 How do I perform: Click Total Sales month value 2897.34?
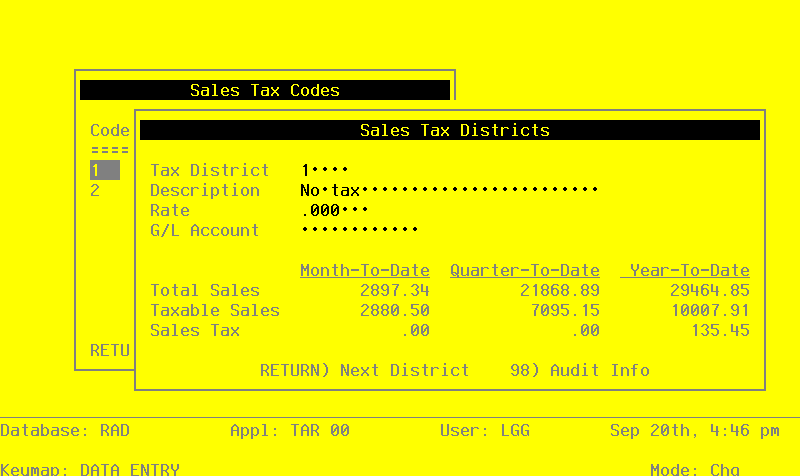click(x=395, y=290)
